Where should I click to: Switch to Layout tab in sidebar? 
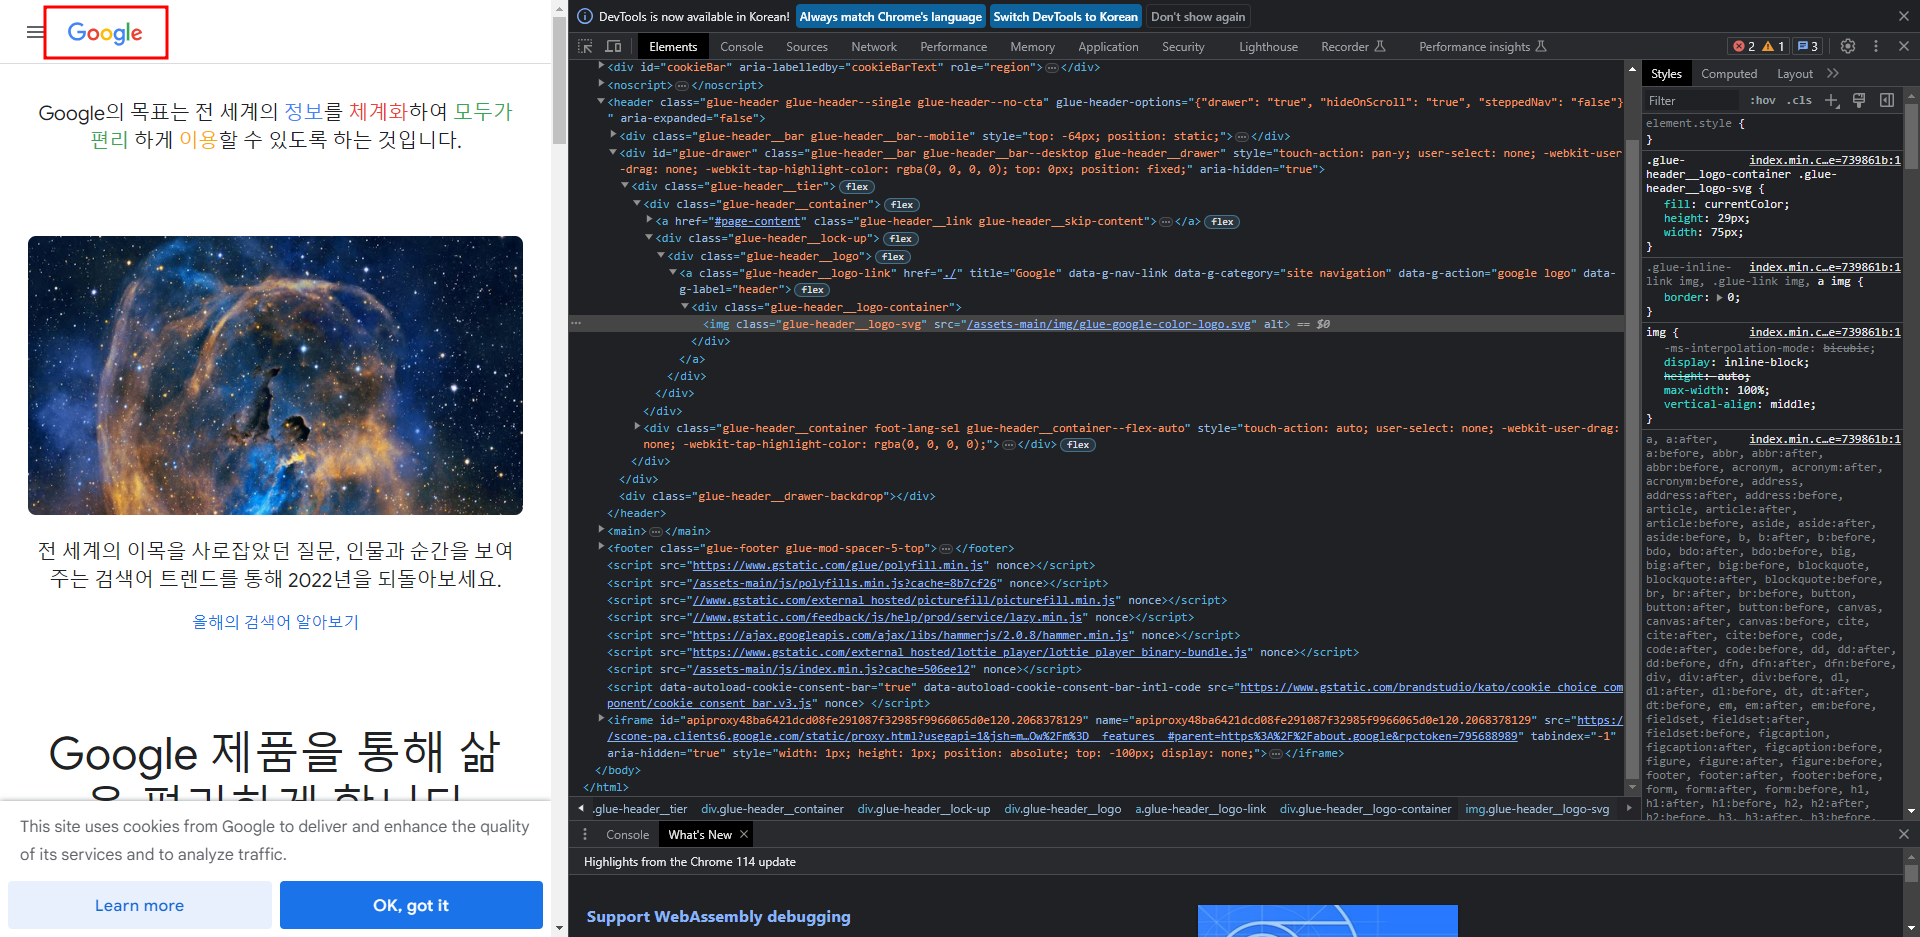(x=1795, y=73)
